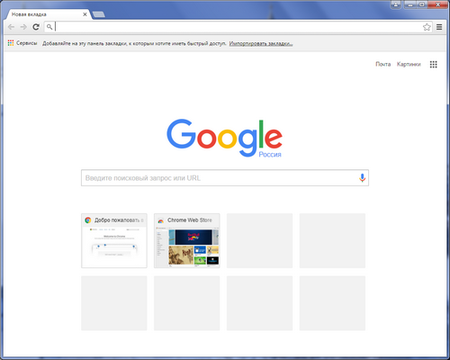Click the Chrome user profile button in title bar
450x360 pixels.
(396, 4)
